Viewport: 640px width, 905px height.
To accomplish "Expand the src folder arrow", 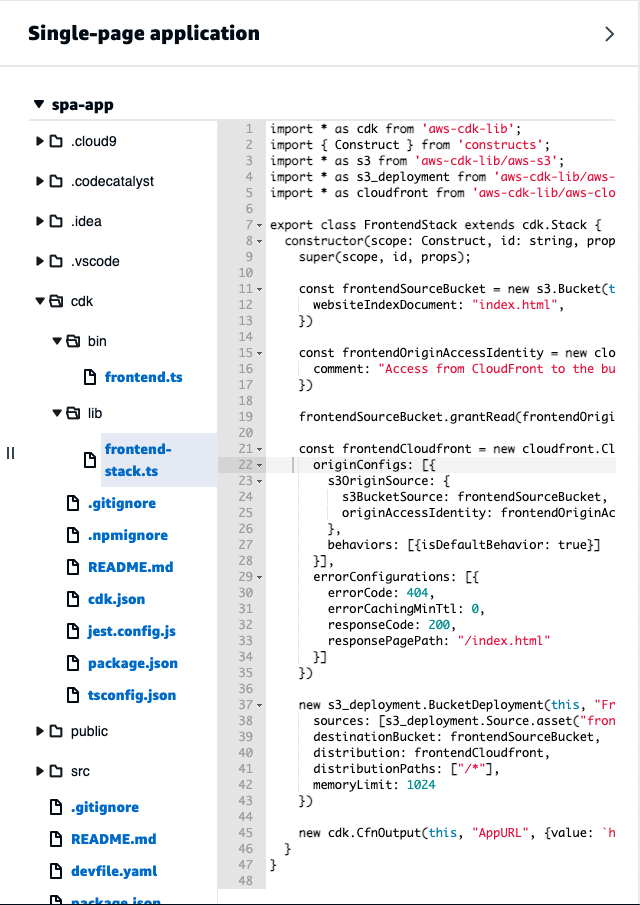I will coord(40,771).
